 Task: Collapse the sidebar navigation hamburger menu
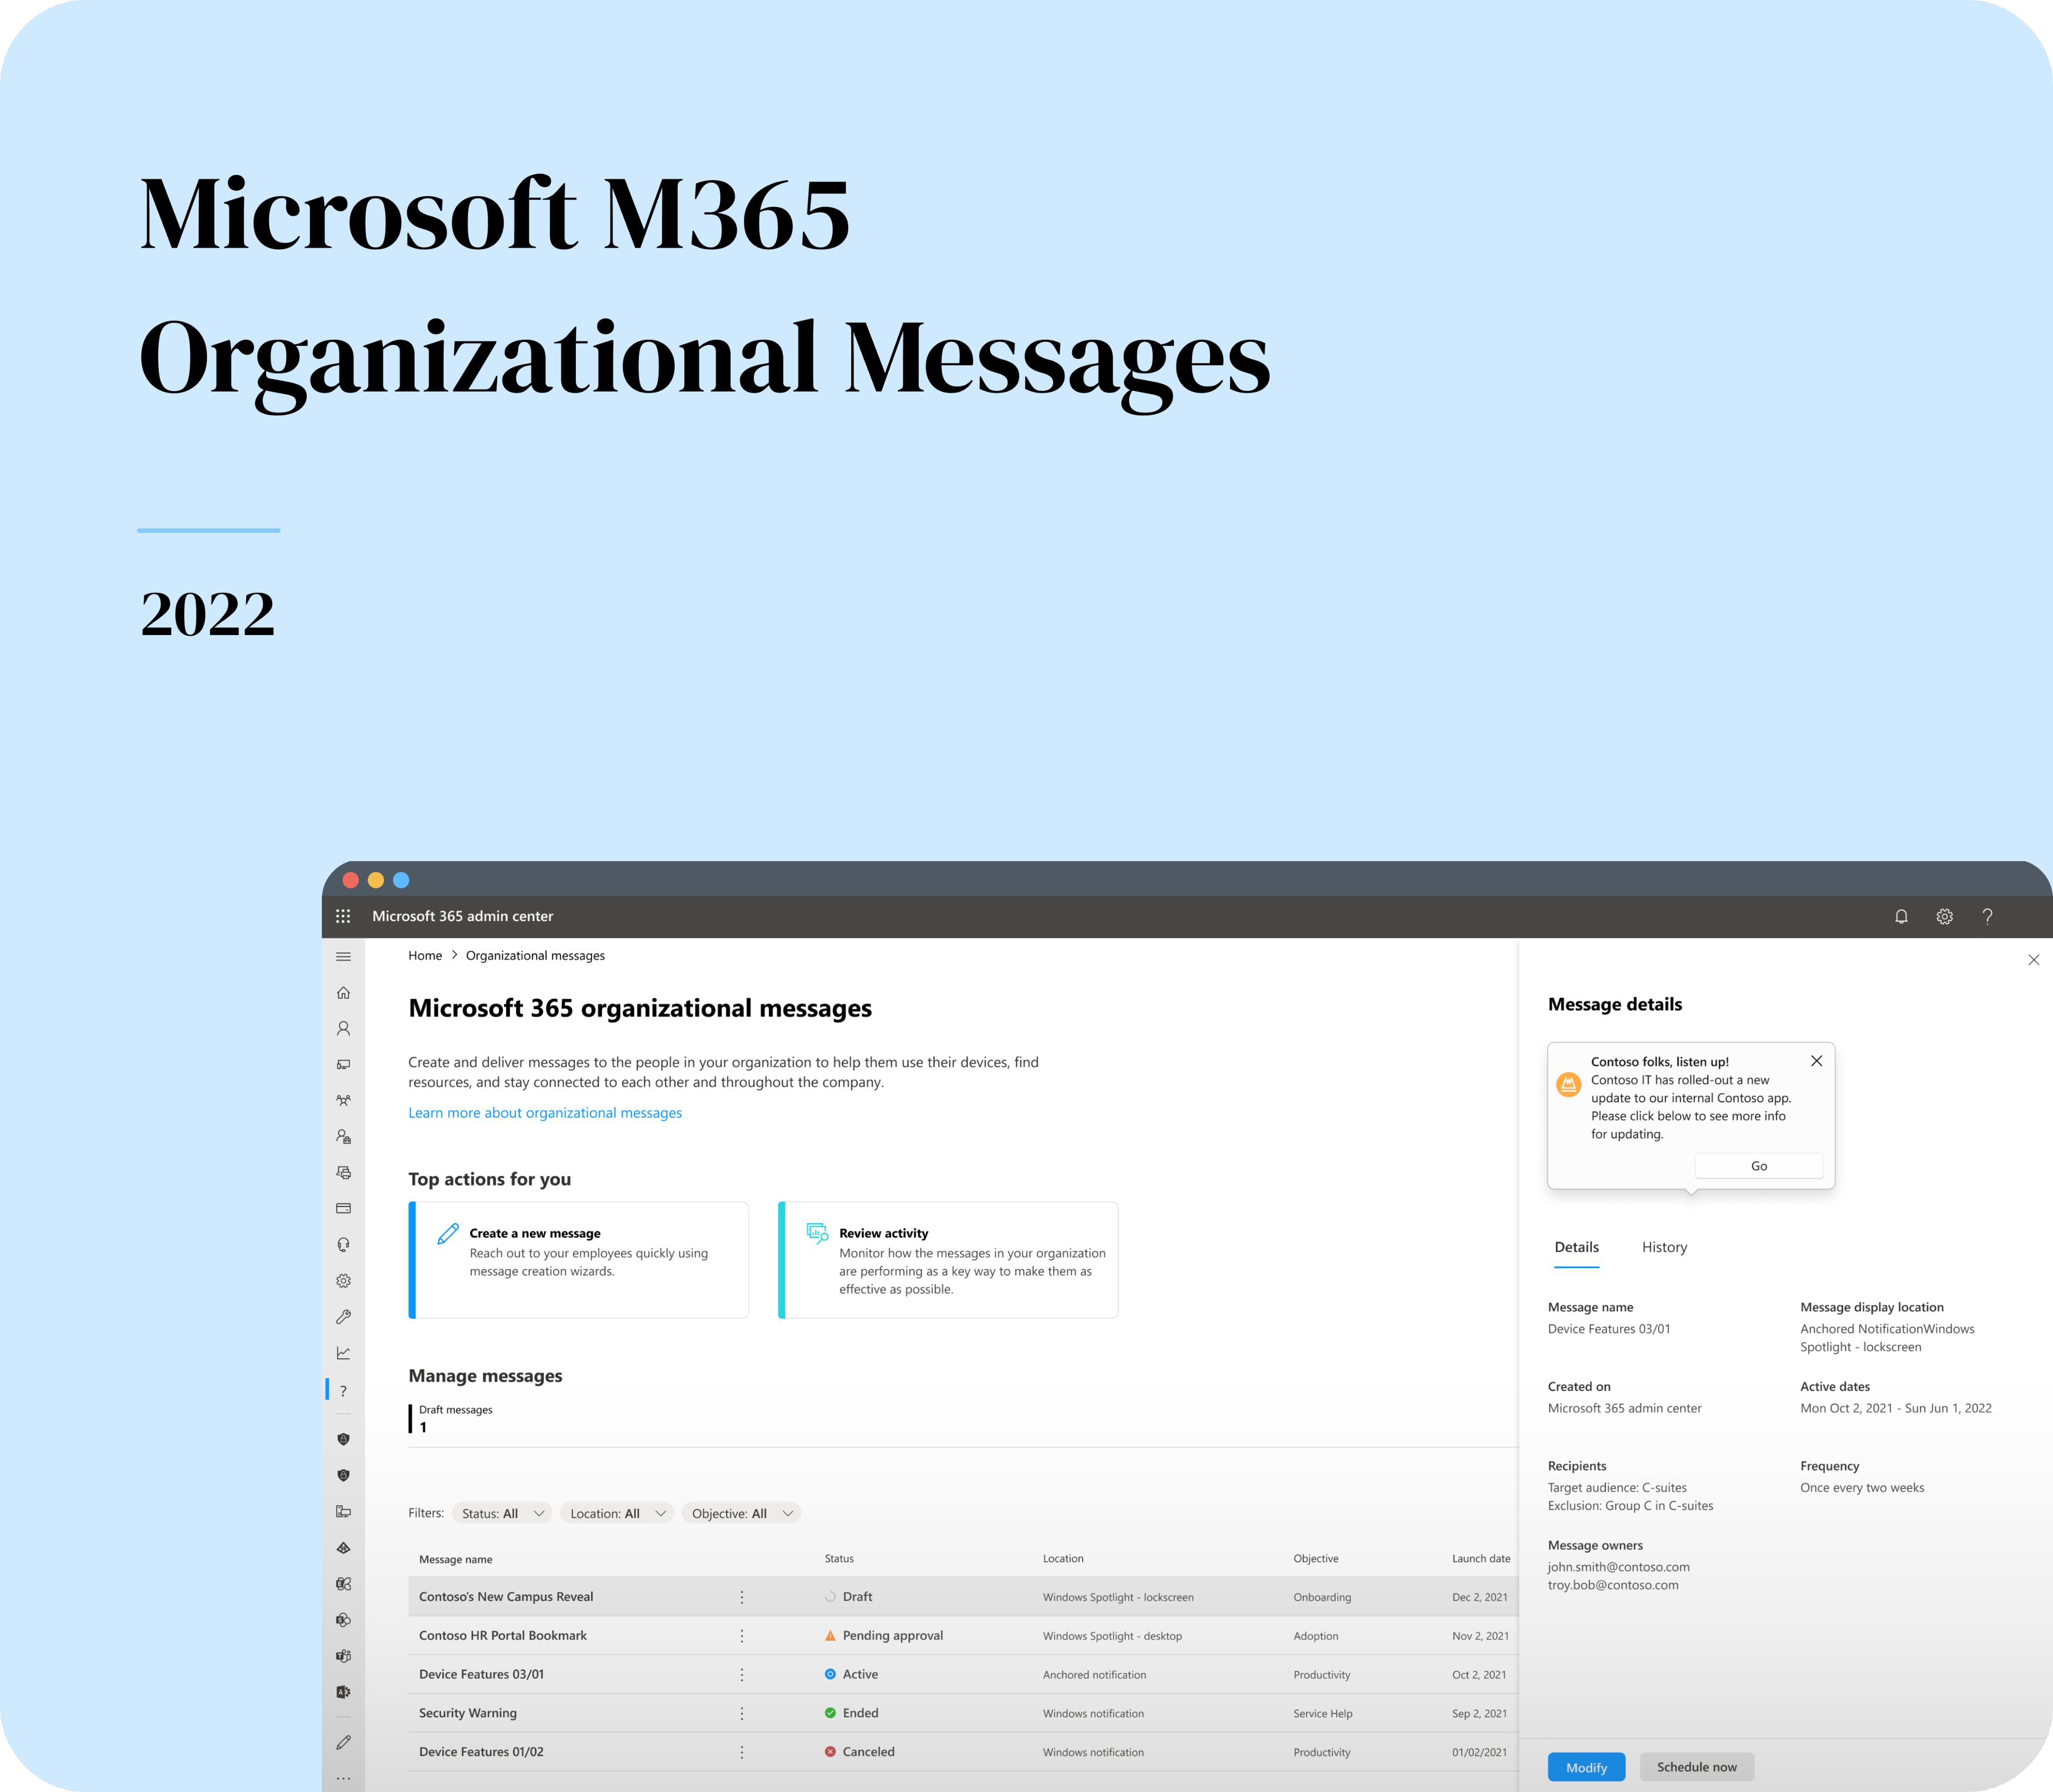pos(343,957)
